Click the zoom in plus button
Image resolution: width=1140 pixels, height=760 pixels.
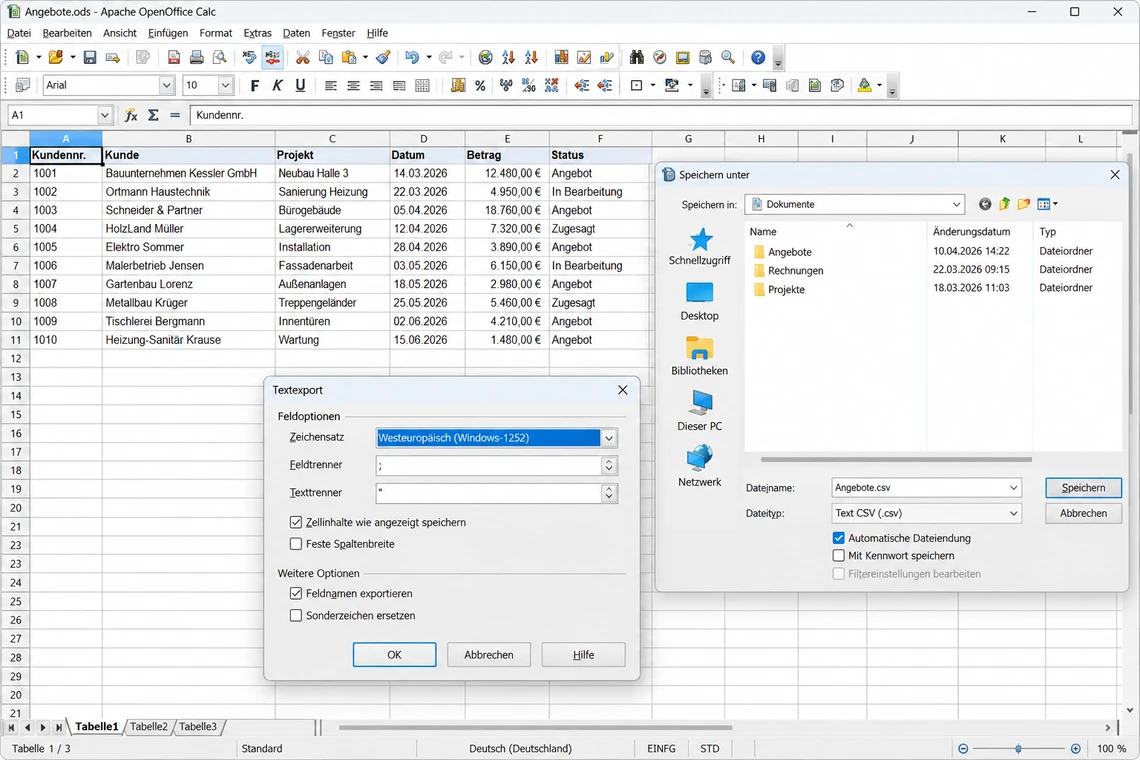point(1075,748)
